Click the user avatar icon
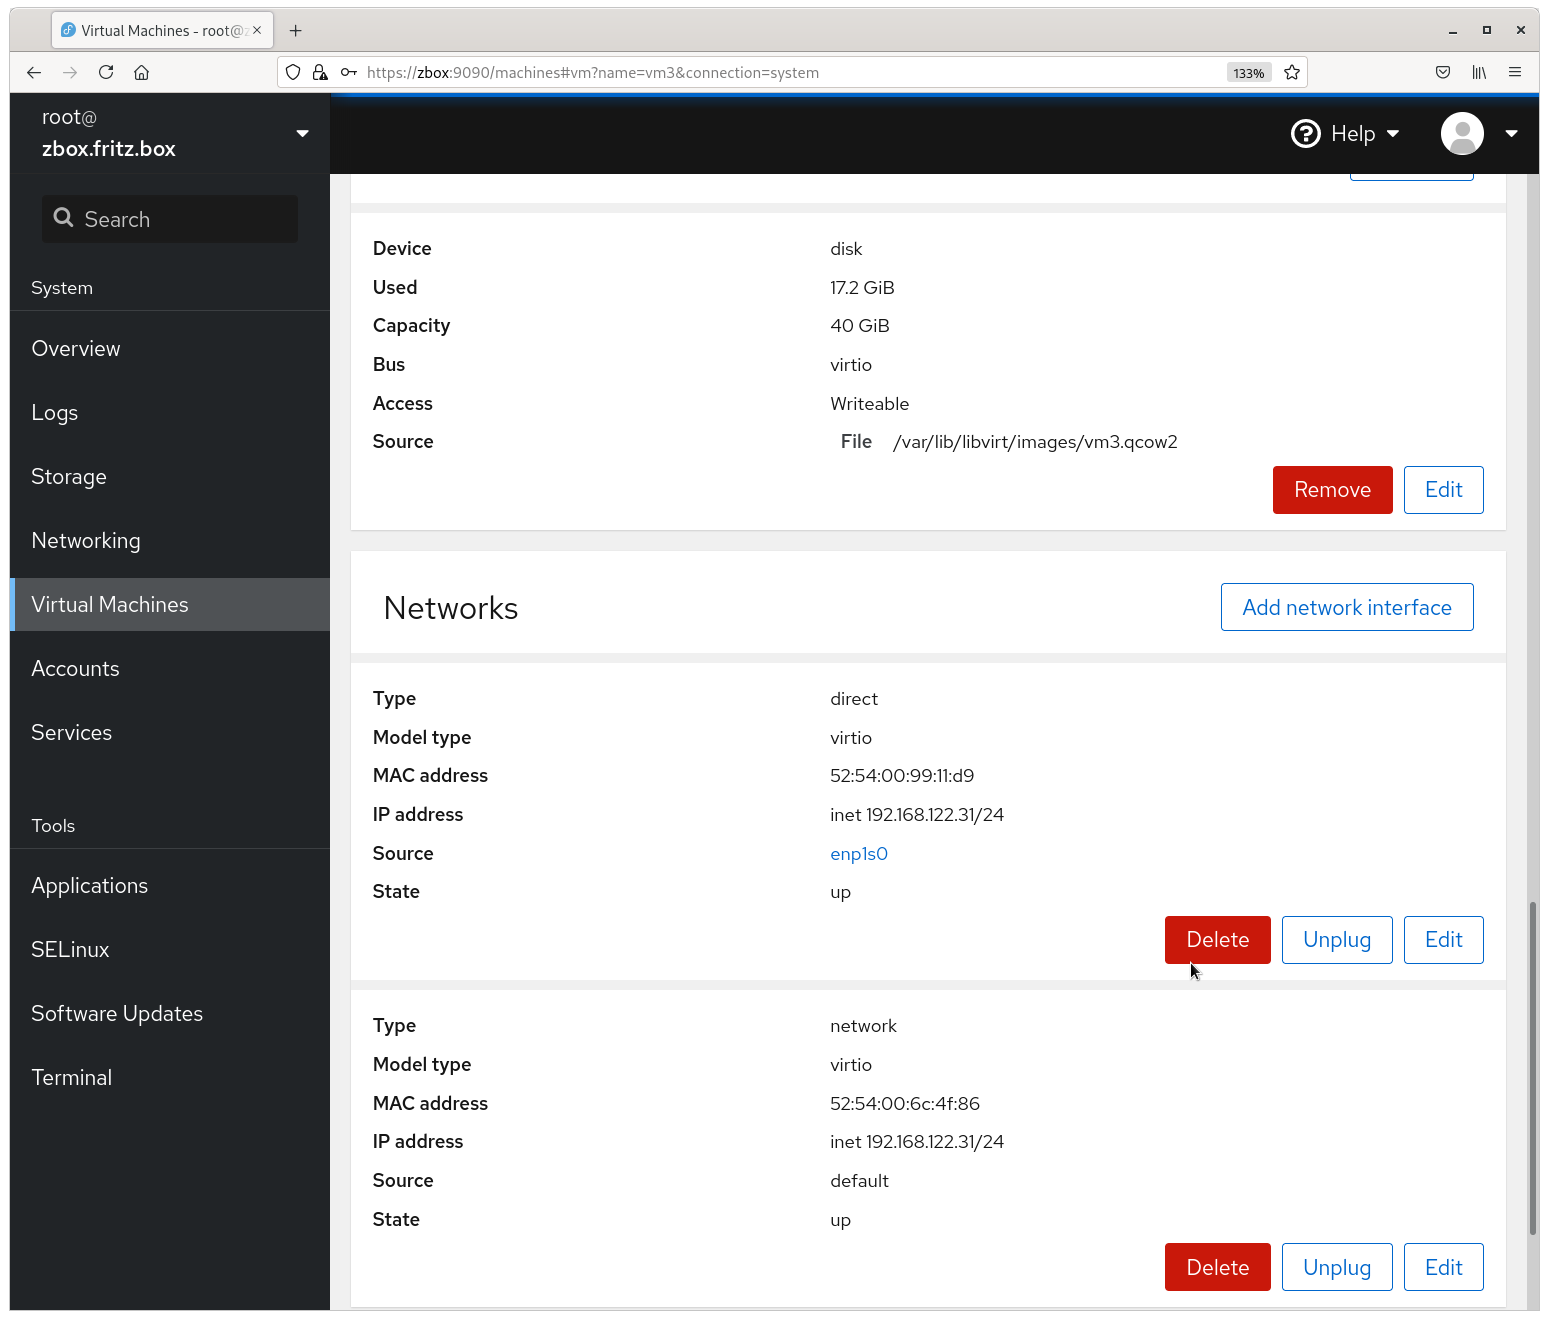The width and height of the screenshot is (1549, 1320). [x=1462, y=133]
